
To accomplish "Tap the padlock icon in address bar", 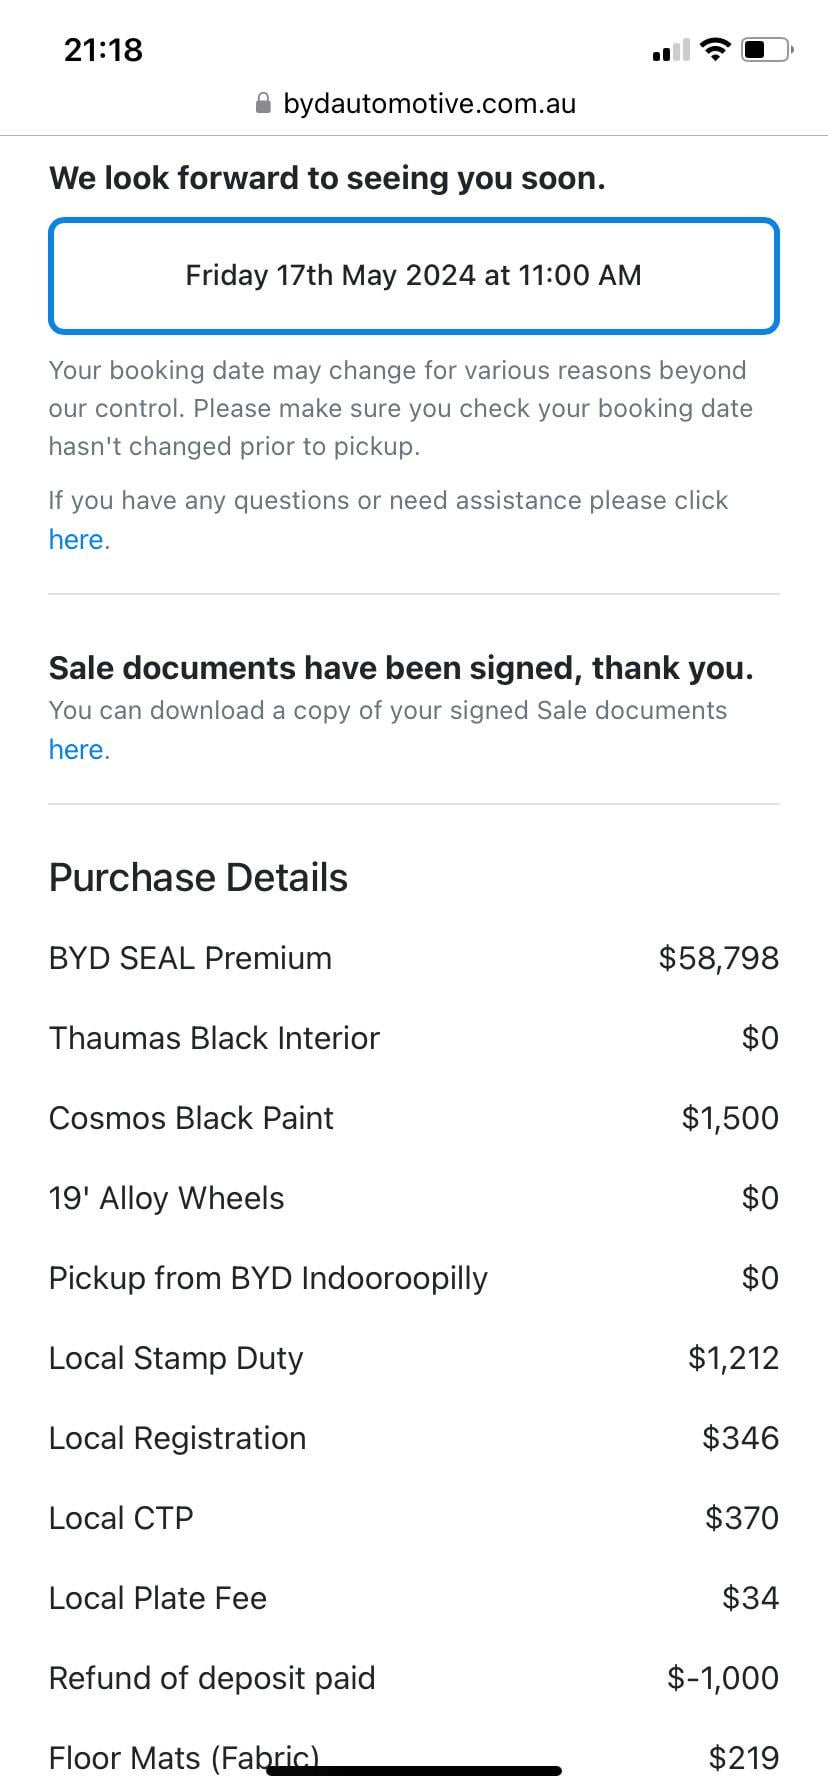I will click(264, 104).
